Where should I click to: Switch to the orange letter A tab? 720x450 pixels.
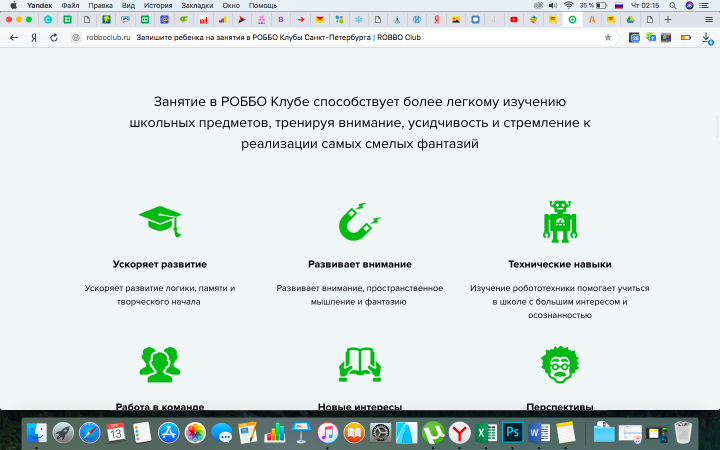click(x=592, y=19)
